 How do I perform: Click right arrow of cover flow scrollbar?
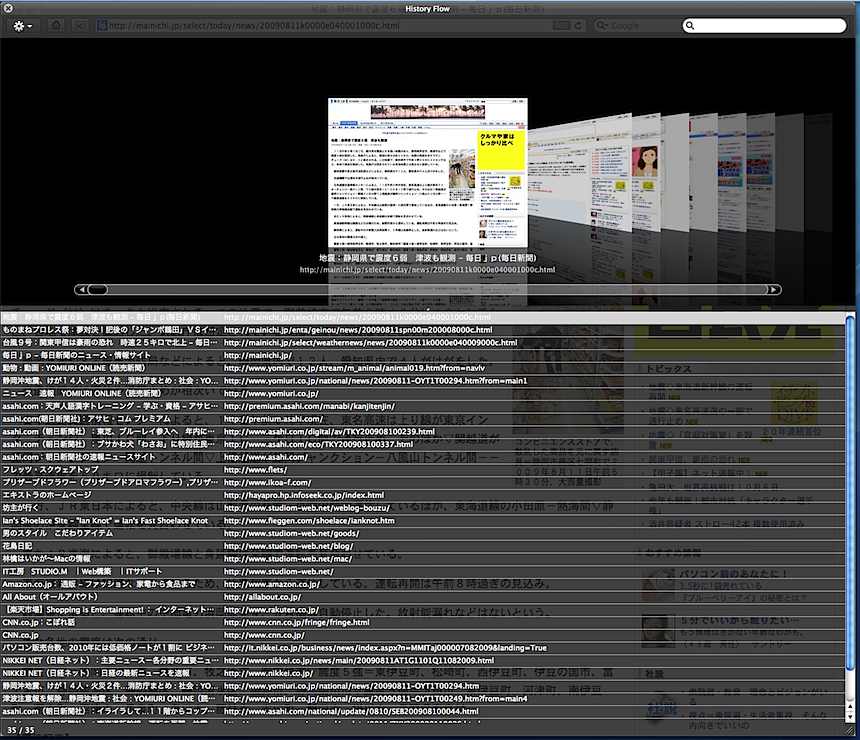(774, 290)
